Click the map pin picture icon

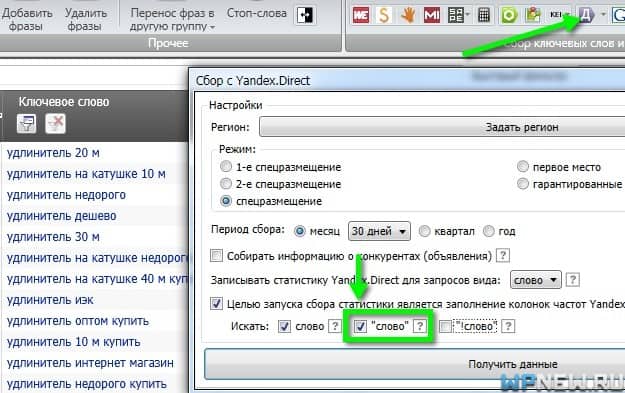tap(533, 15)
